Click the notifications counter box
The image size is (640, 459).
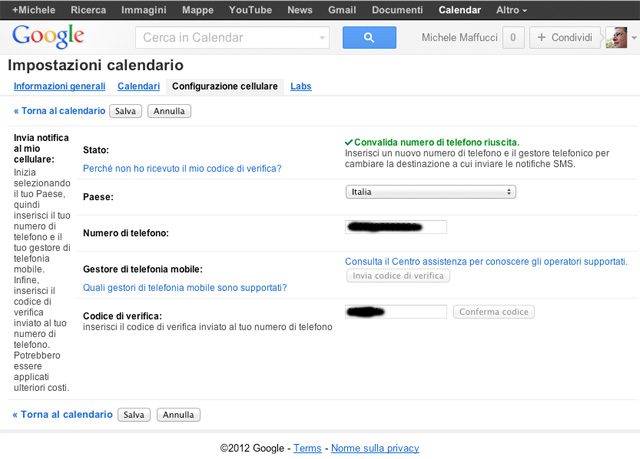click(x=513, y=38)
